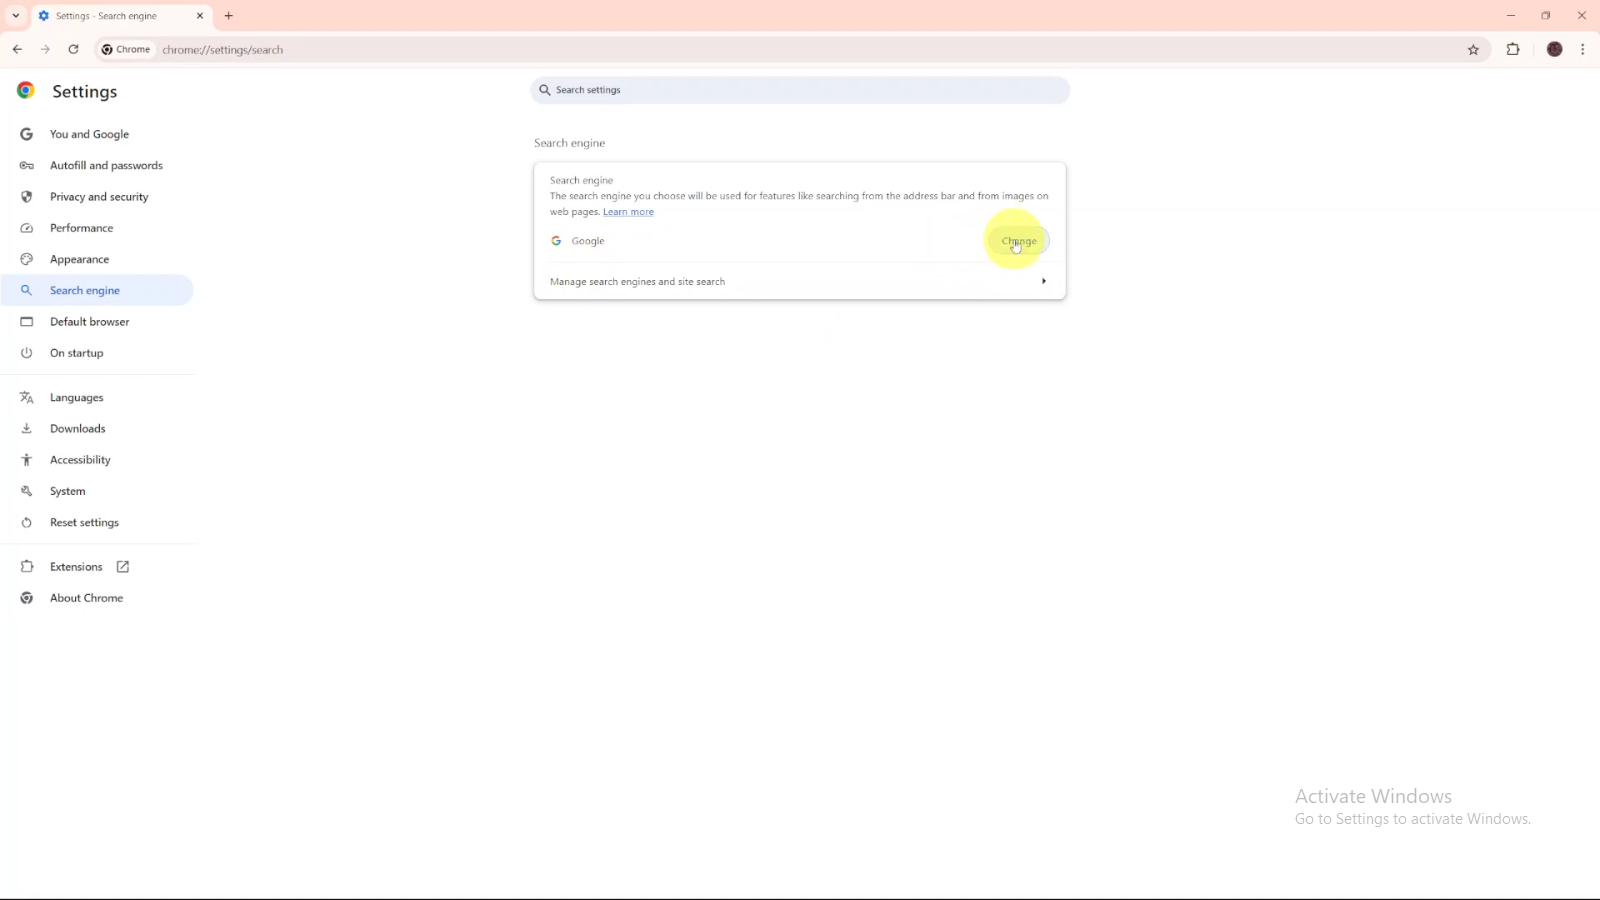This screenshot has height=900, width=1600.
Task: Click the wrench System icon
Action: 27,491
